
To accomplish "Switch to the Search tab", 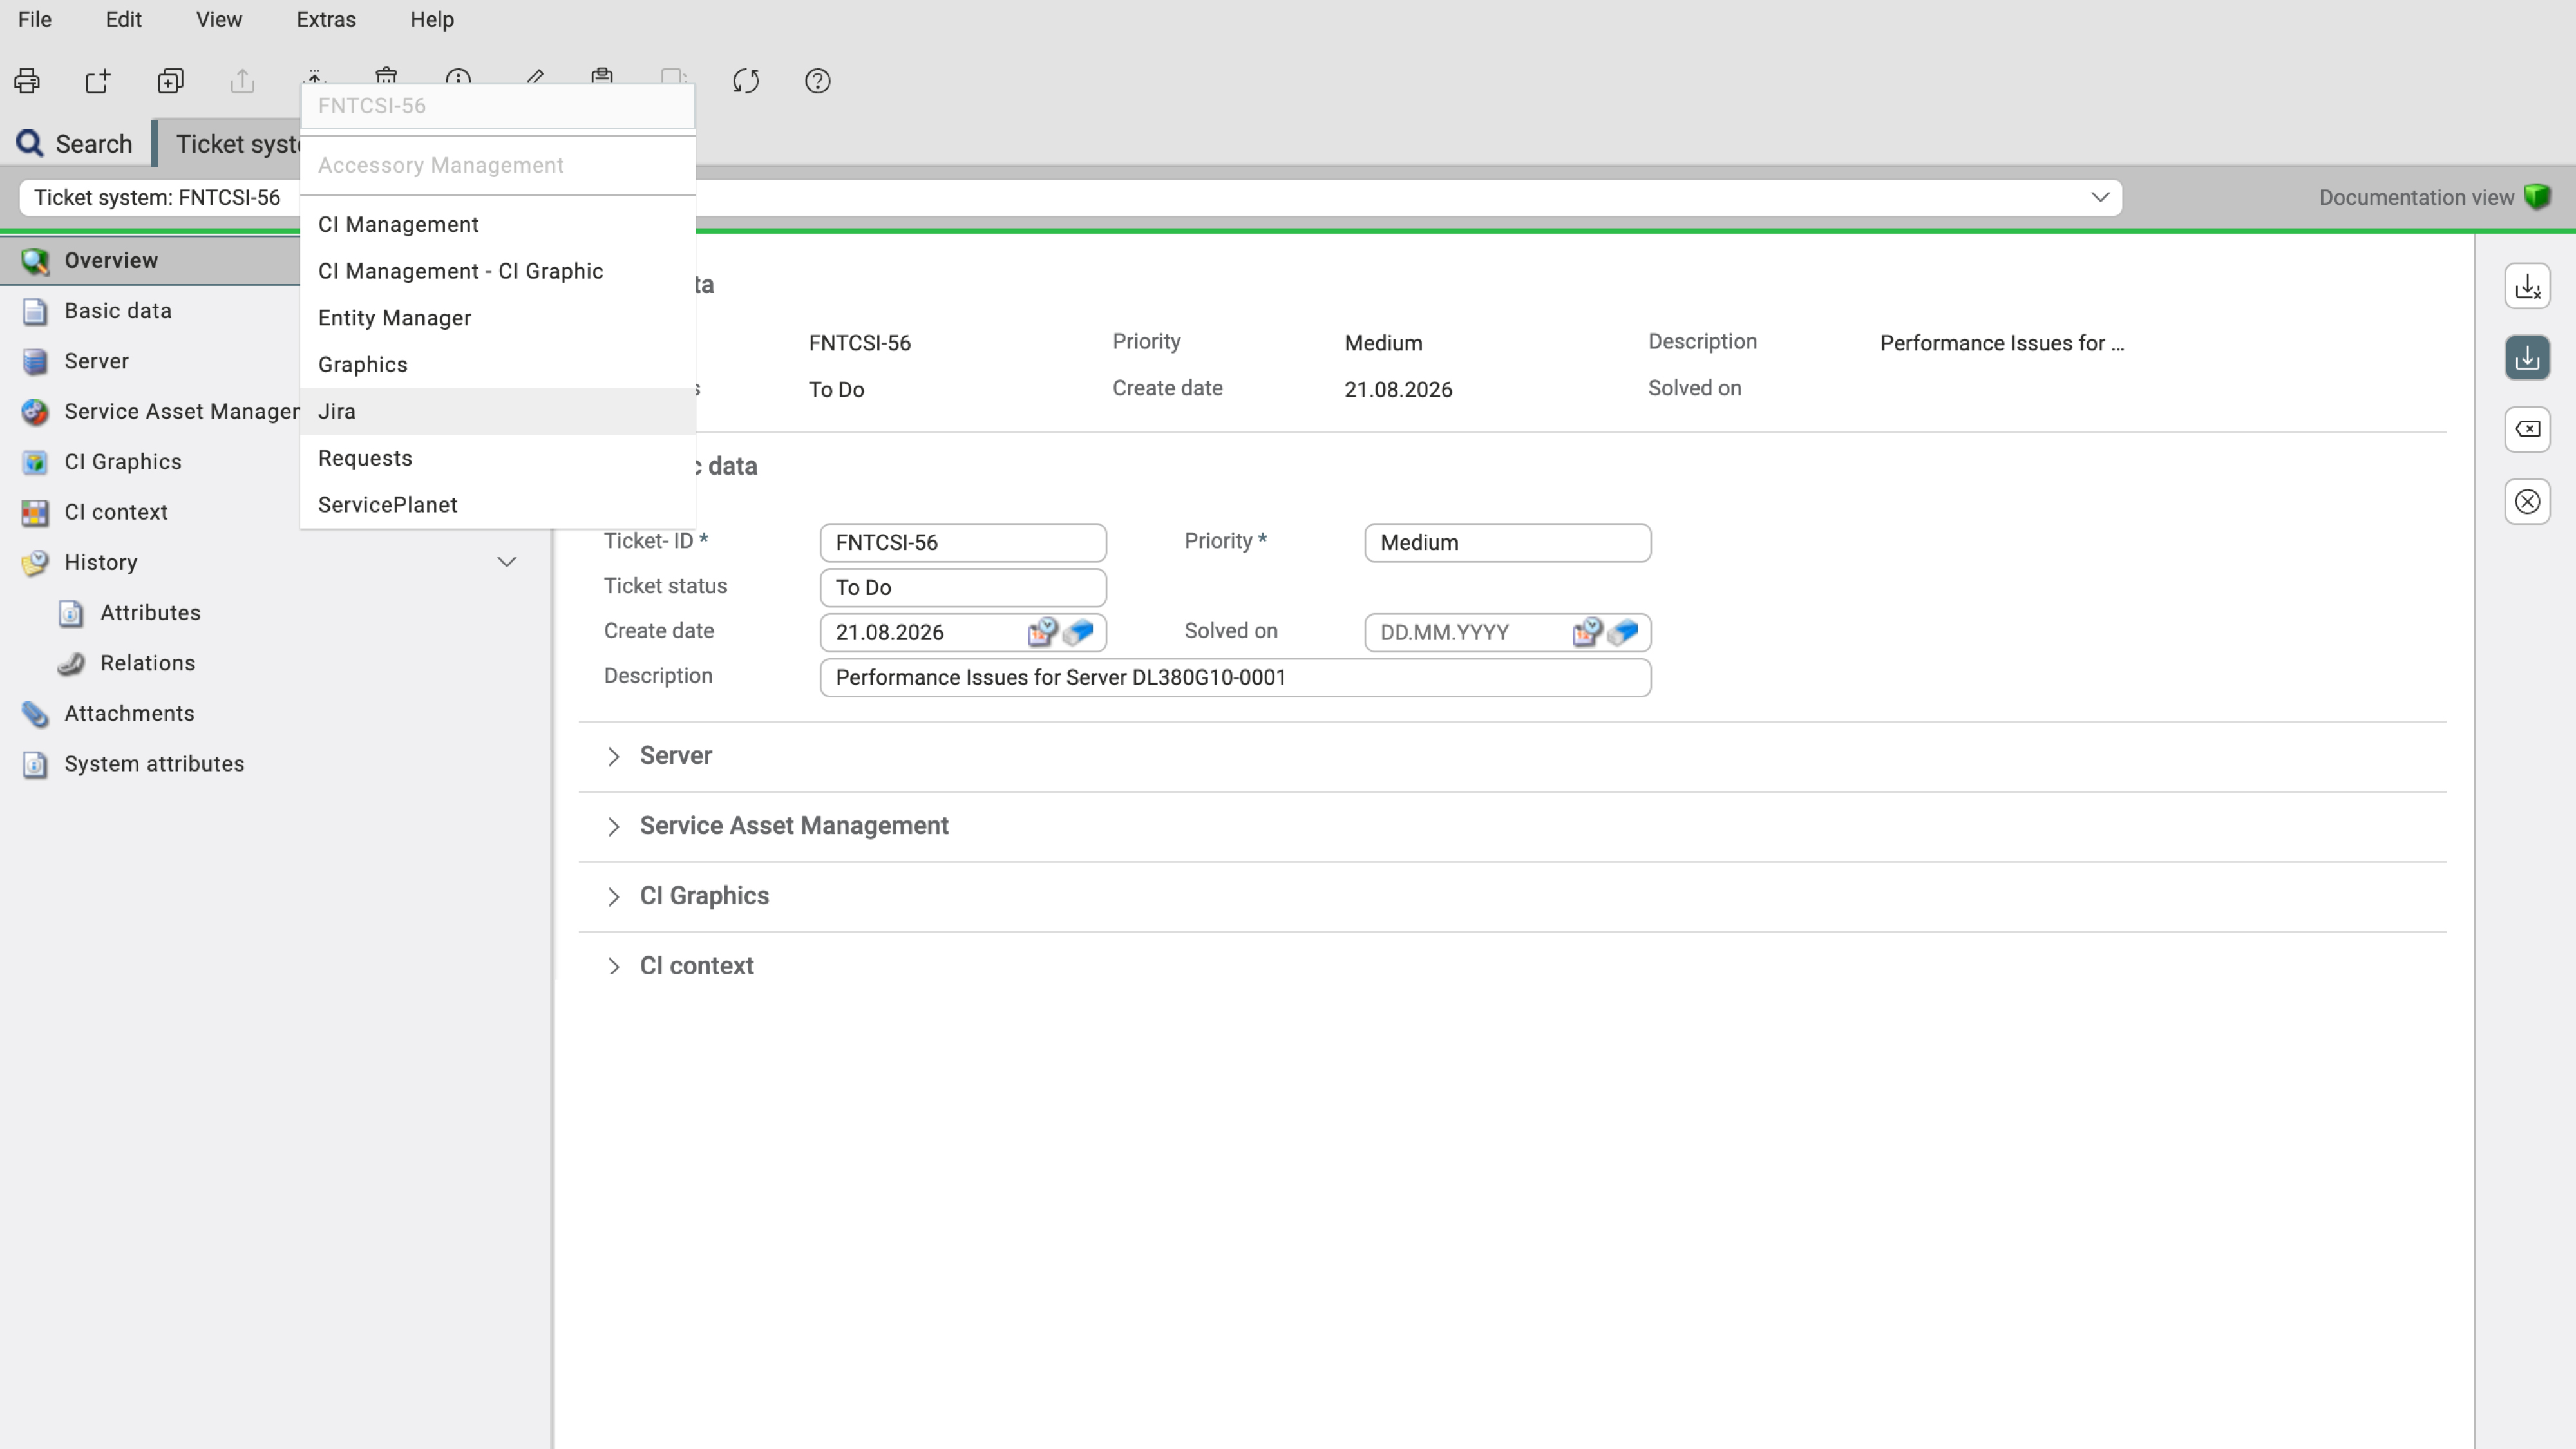I will tap(75, 144).
